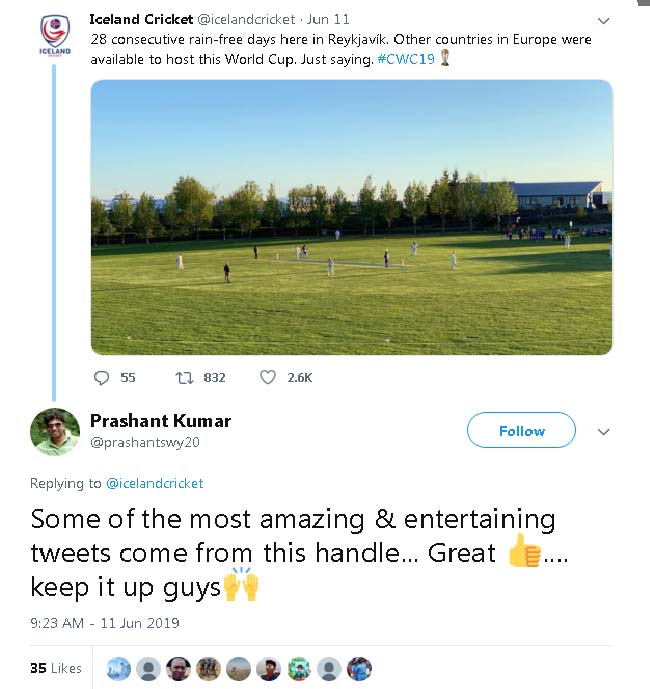
Task: Click the 9:23 AM - 11 Jun 2019 timestamp
Action: pyautogui.click(x=105, y=623)
